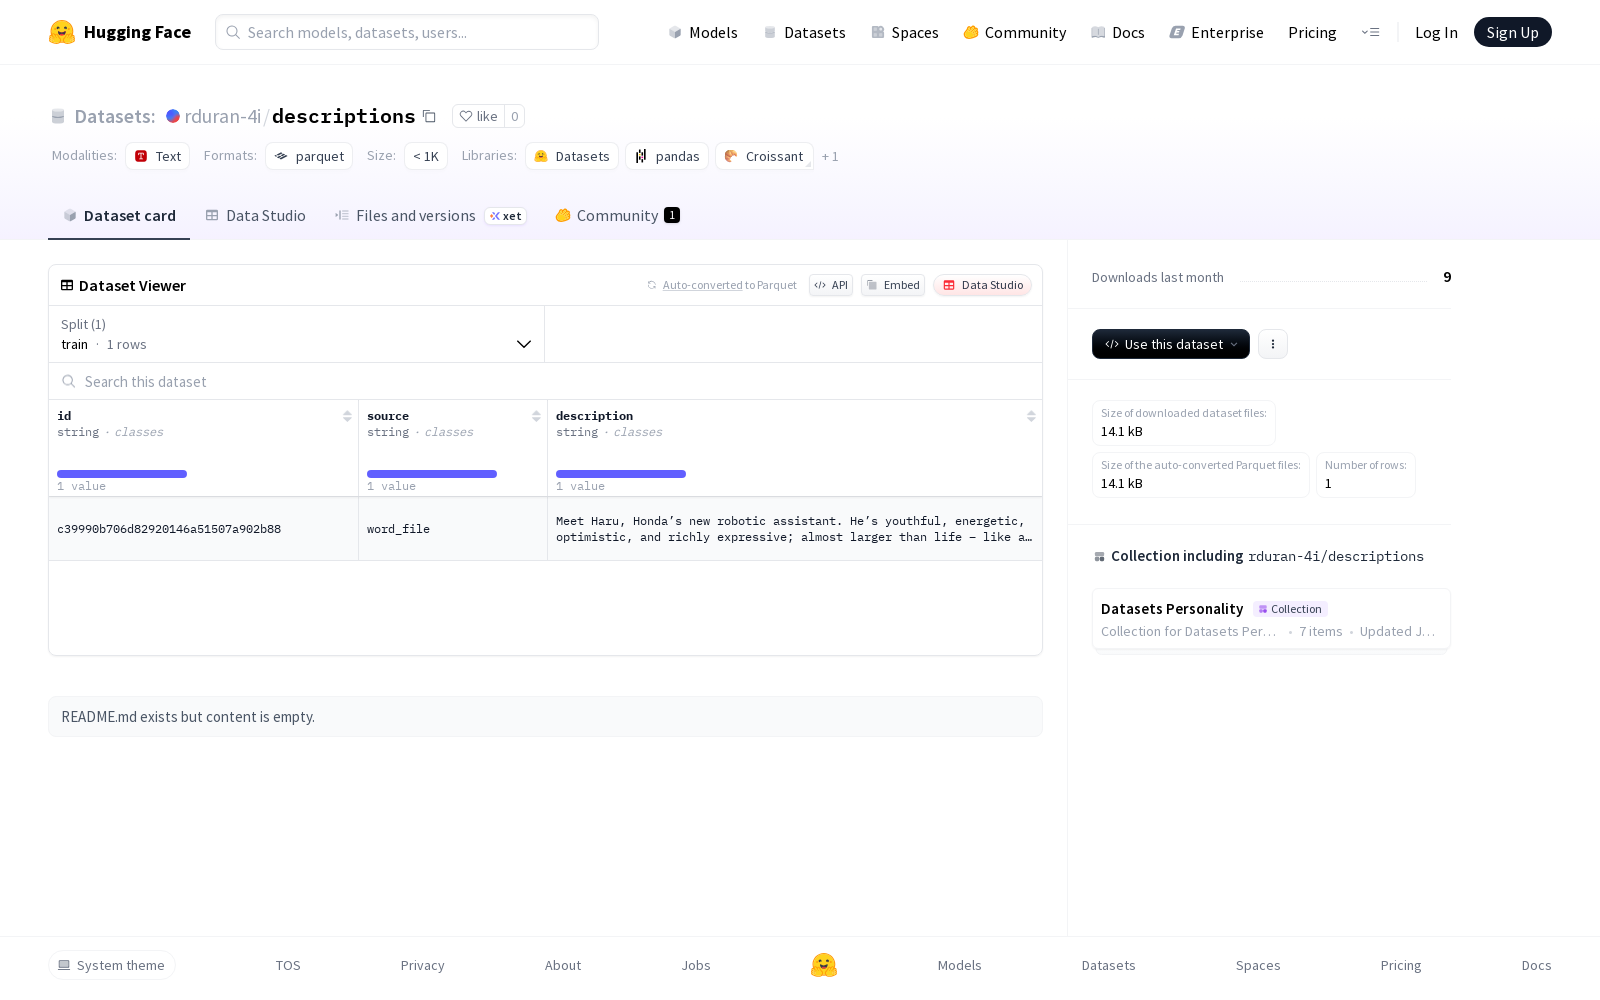Open Models in top navigation
This screenshot has width=1600, height=1000.
(x=703, y=32)
